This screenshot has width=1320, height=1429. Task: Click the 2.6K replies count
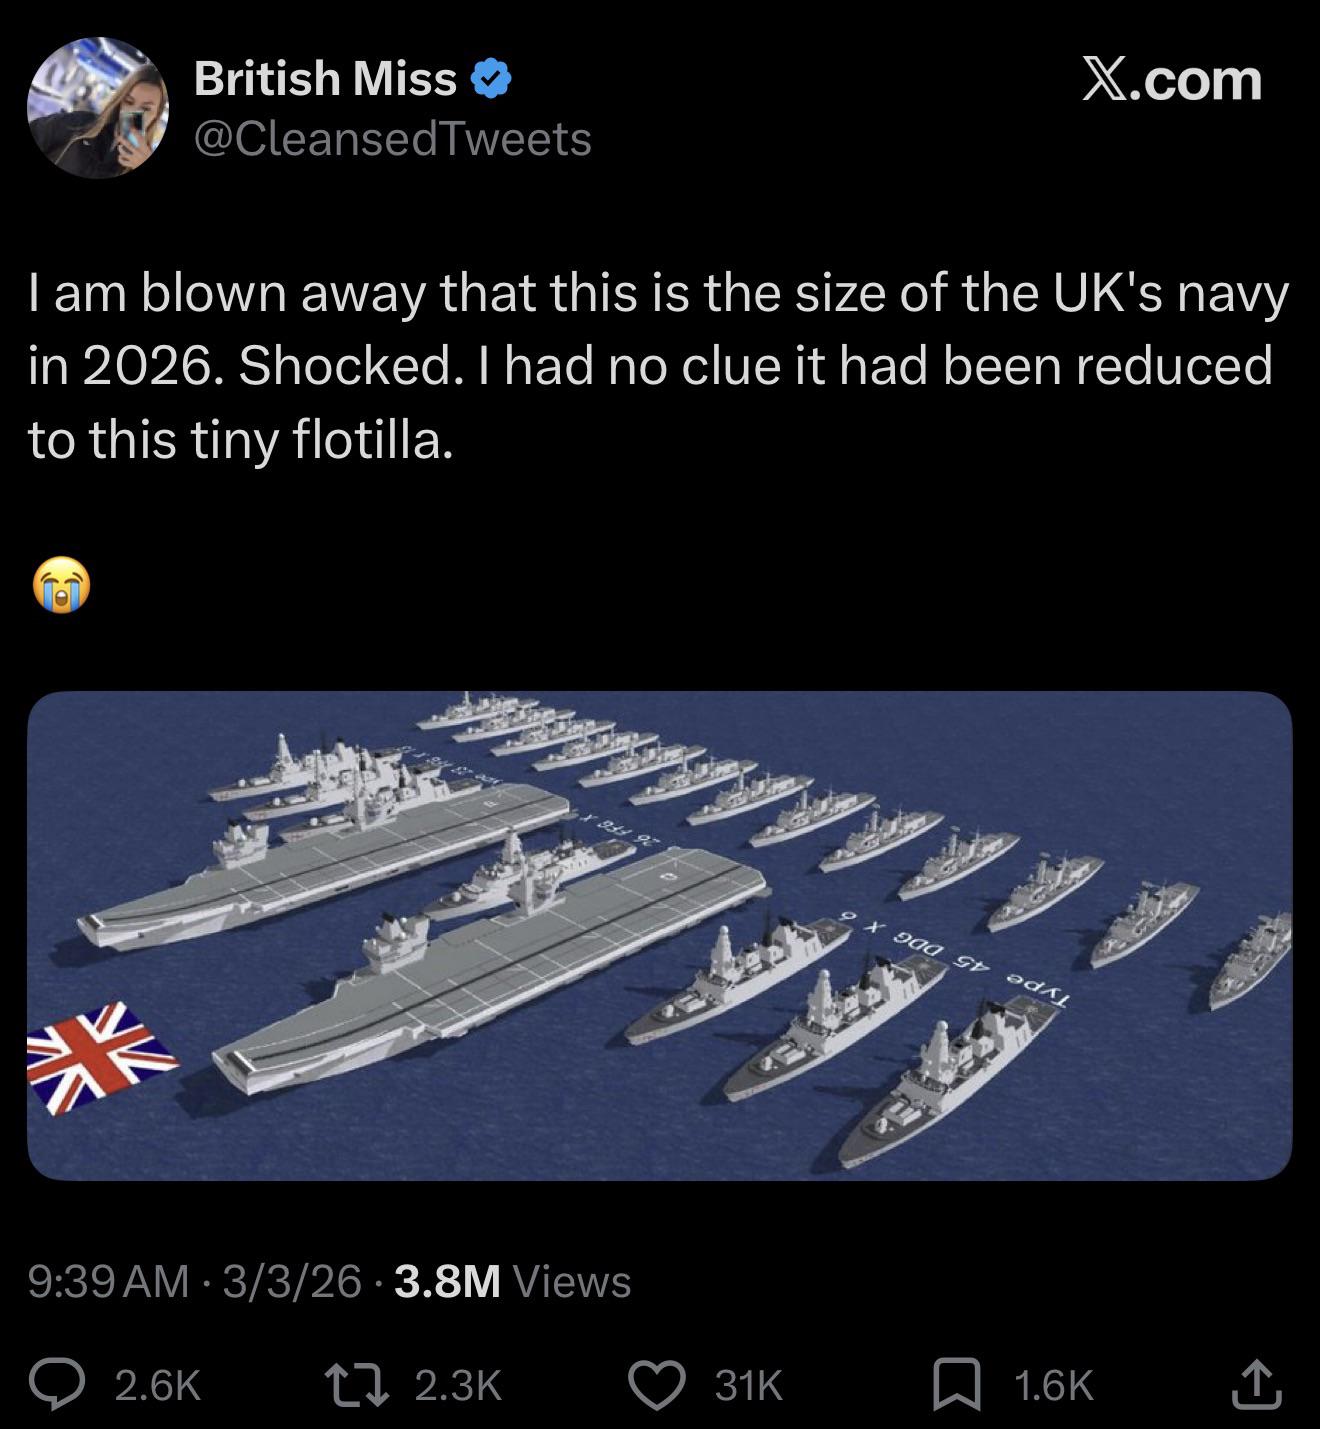(158, 1386)
